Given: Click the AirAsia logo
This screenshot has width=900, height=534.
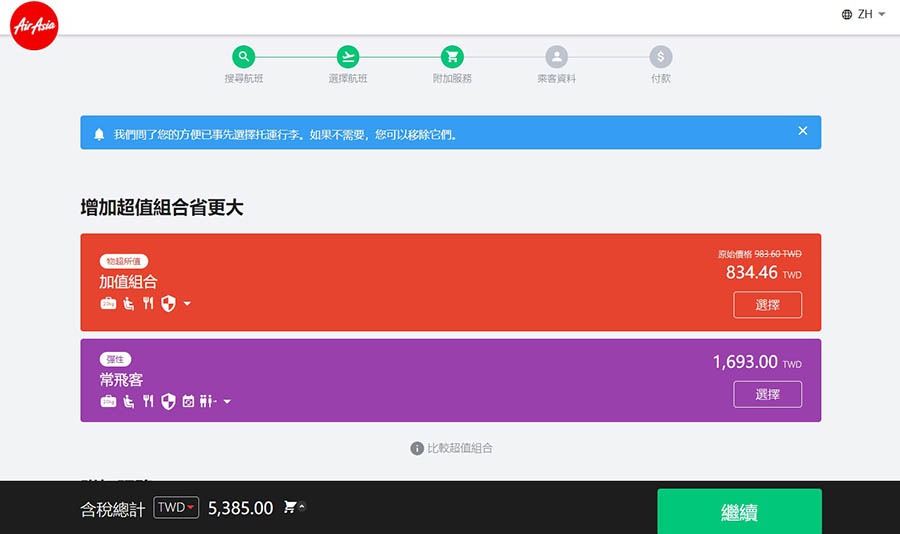Looking at the screenshot, I should click(x=35, y=25).
